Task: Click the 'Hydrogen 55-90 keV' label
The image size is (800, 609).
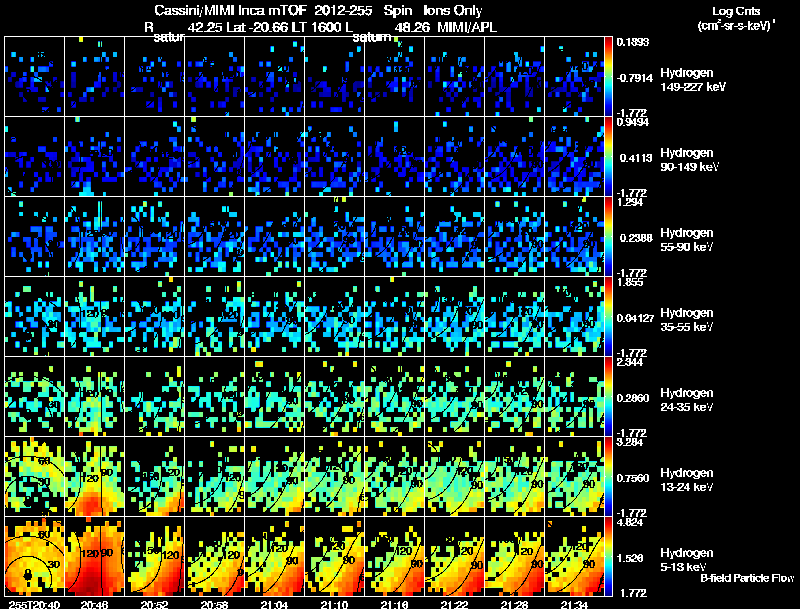Action: (687, 240)
